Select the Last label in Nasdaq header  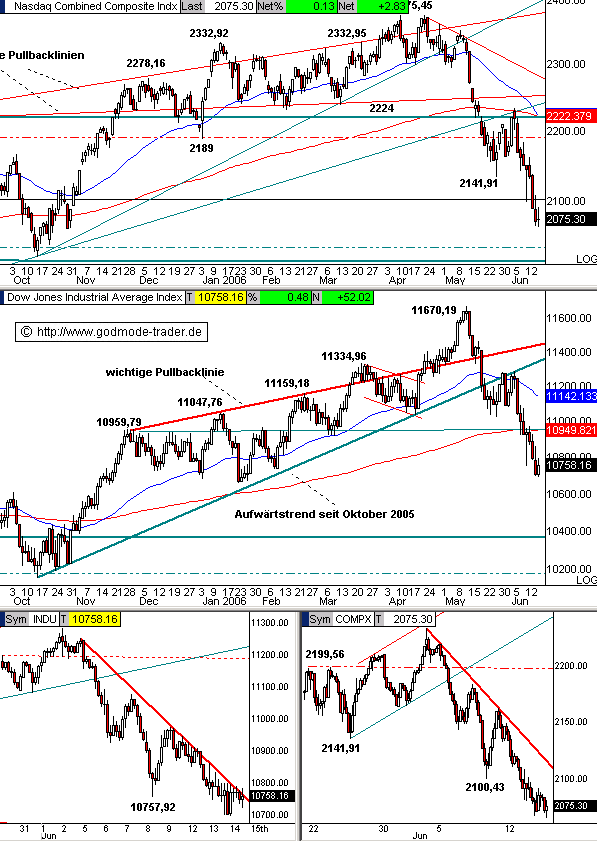point(192,6)
